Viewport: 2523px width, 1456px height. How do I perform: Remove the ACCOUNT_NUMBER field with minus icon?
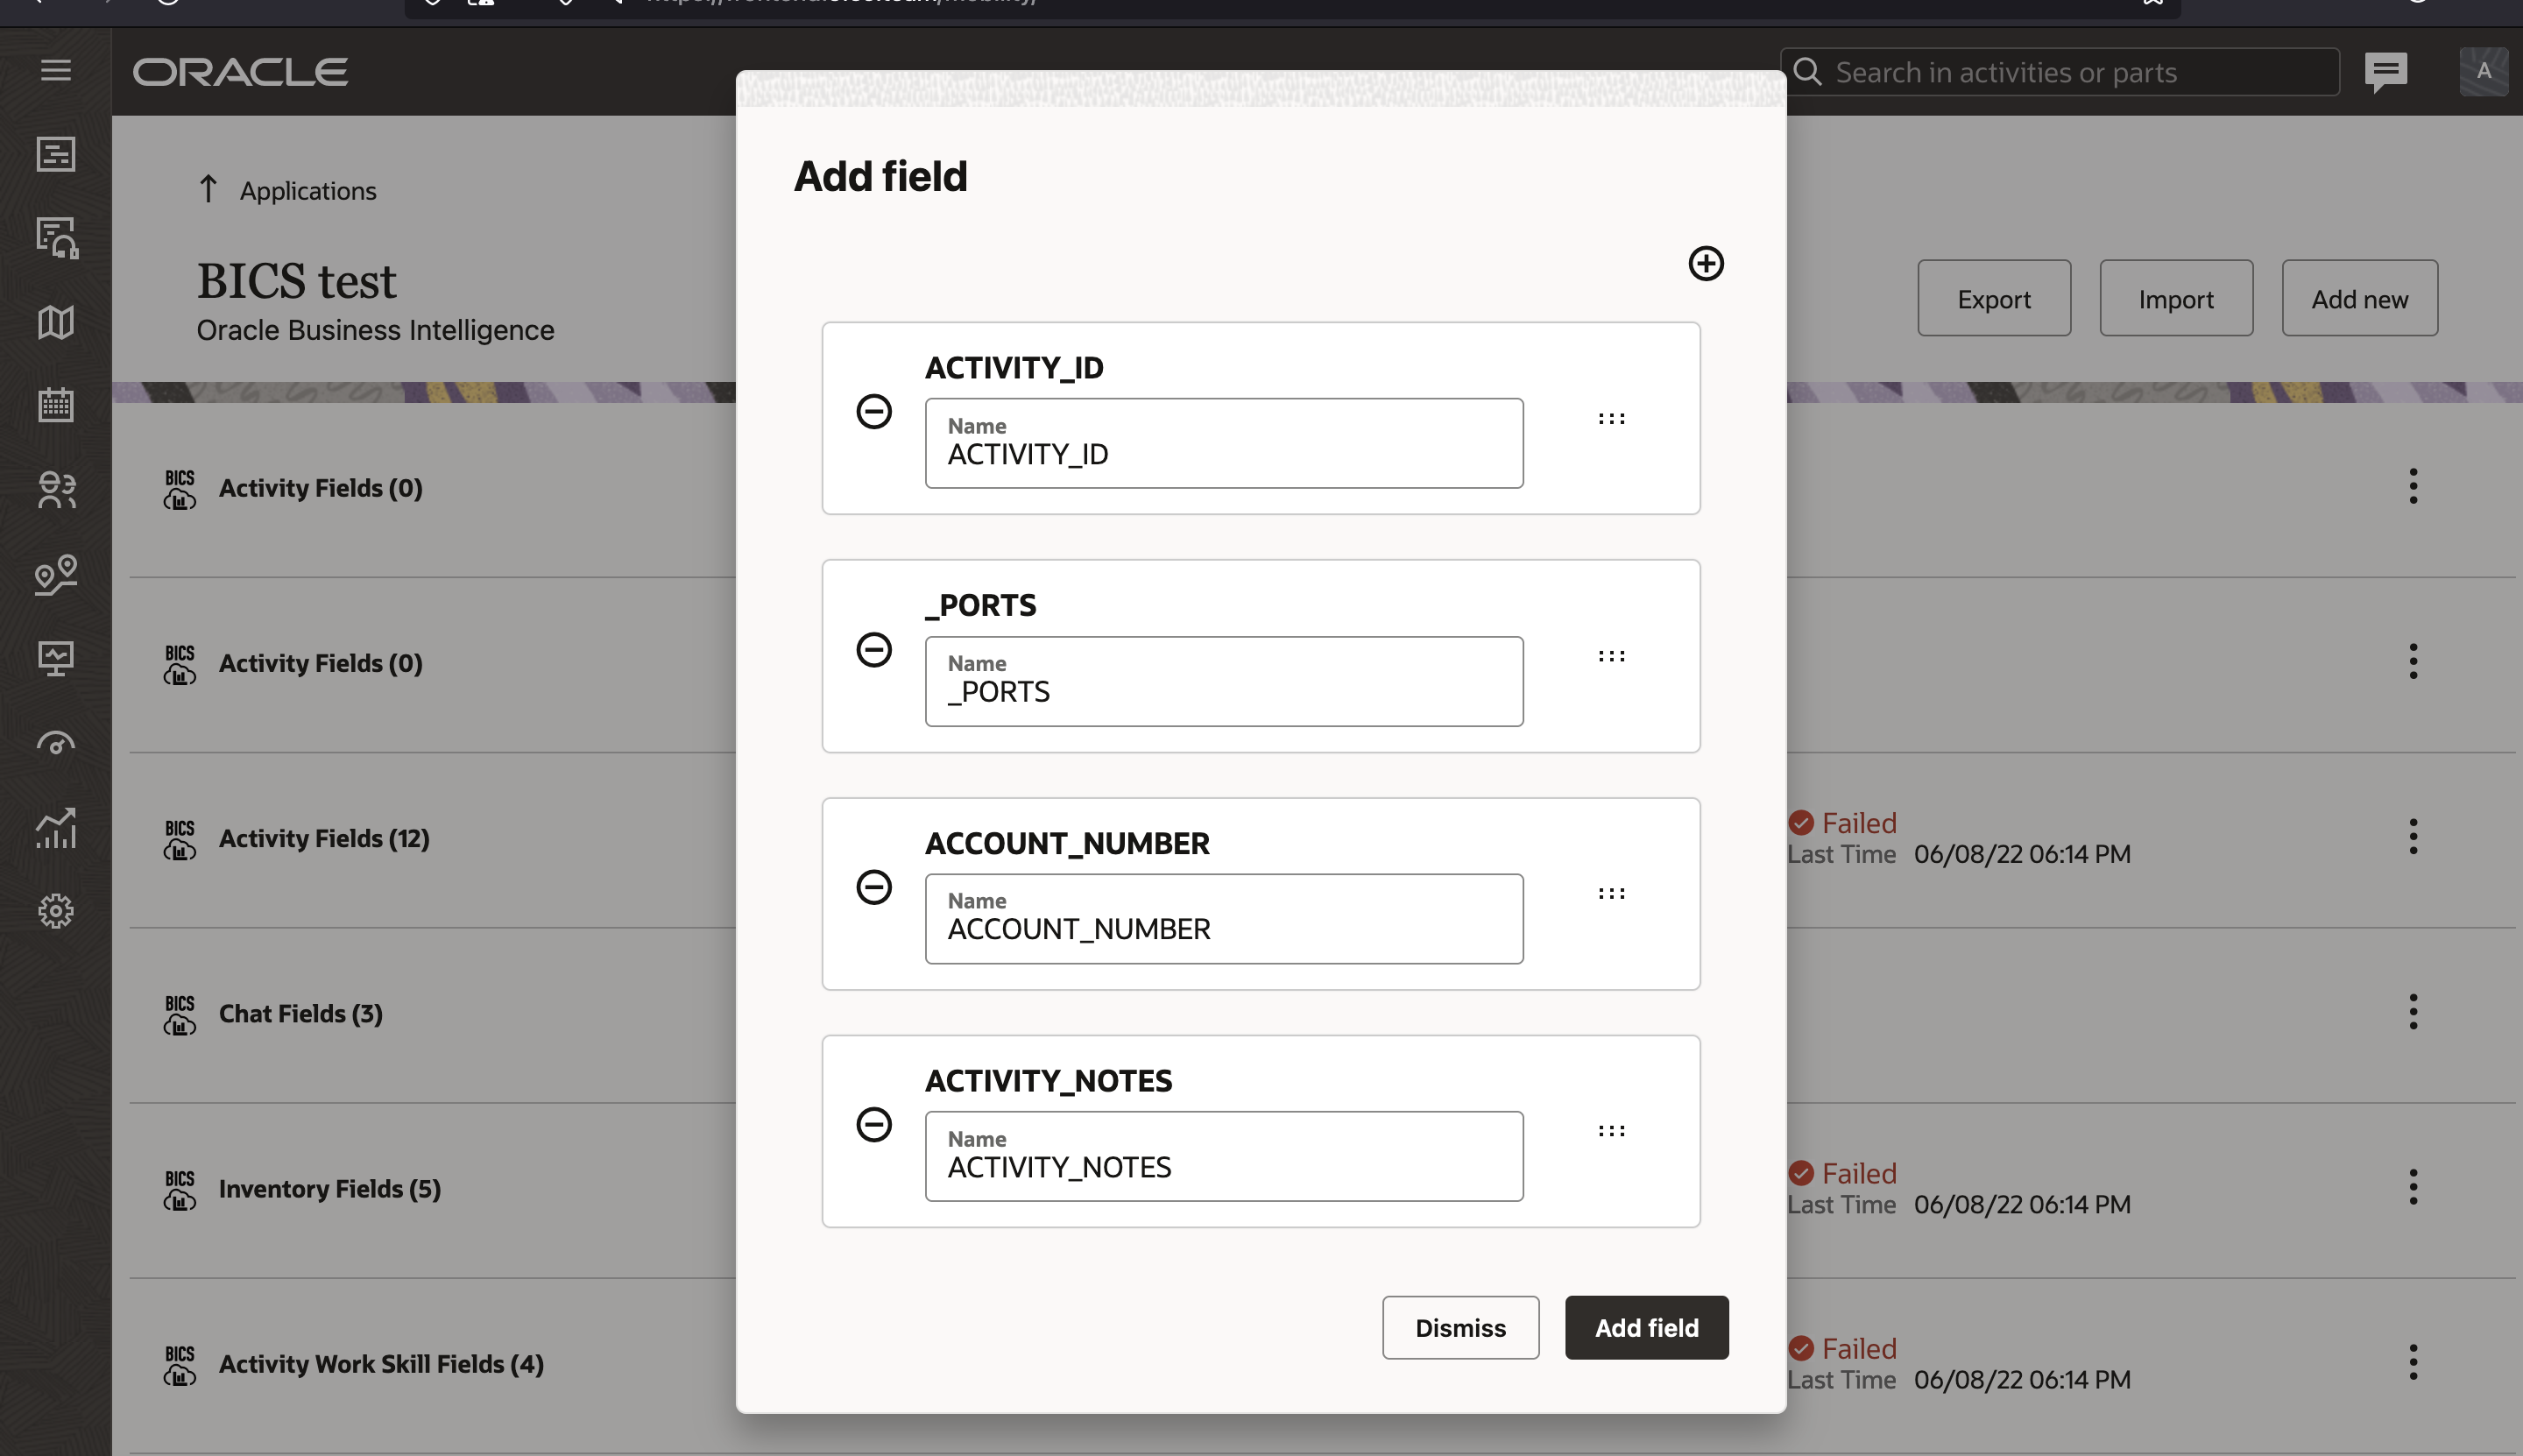pyautogui.click(x=873, y=887)
